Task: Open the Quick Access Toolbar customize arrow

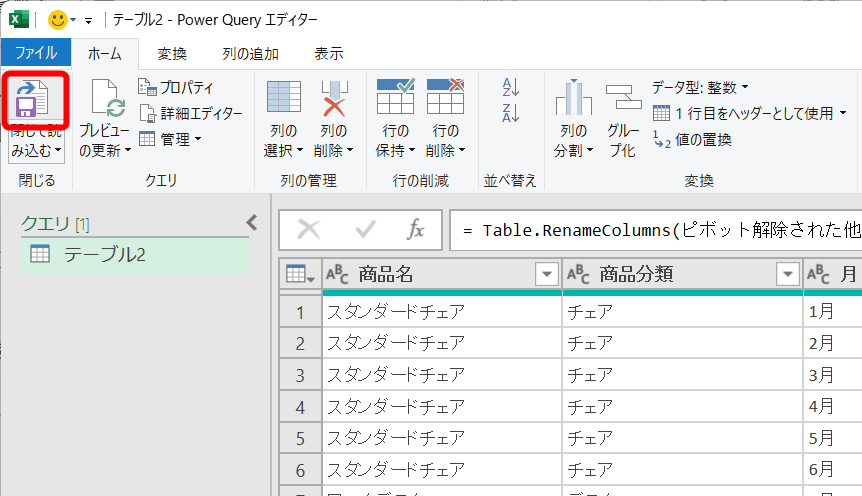Action: coord(88,21)
